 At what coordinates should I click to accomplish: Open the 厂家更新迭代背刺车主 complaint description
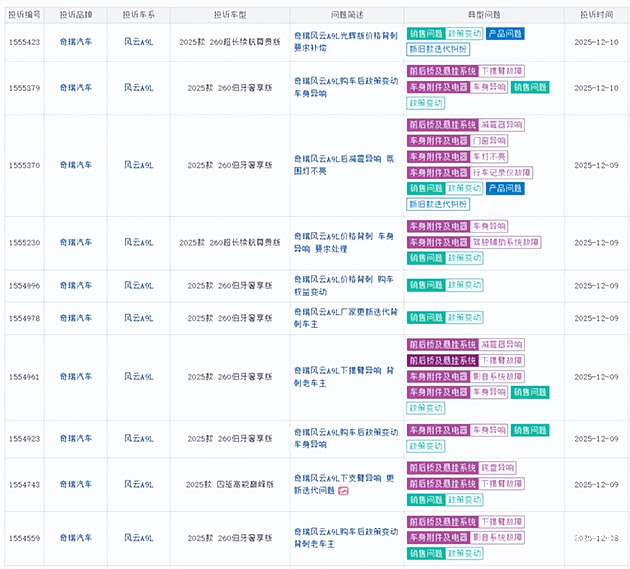(x=344, y=318)
